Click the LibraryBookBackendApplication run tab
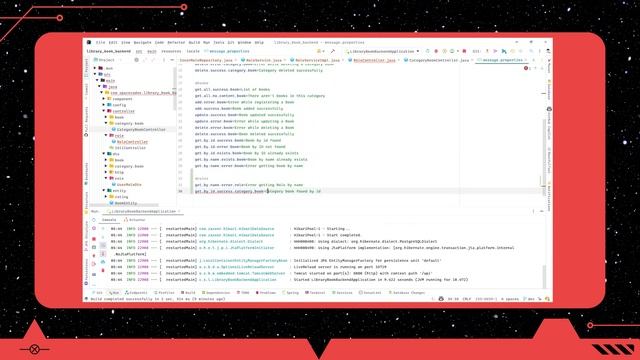Viewport: 640px width, 360px height. click(143, 211)
